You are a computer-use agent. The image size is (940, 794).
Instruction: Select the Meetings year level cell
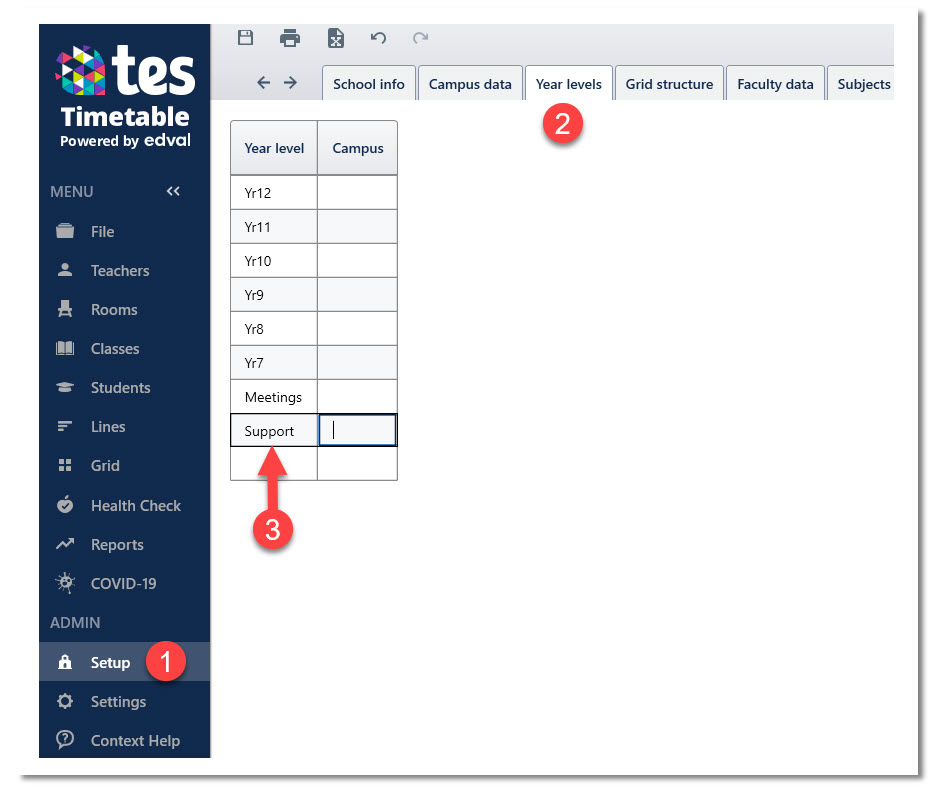coord(274,397)
